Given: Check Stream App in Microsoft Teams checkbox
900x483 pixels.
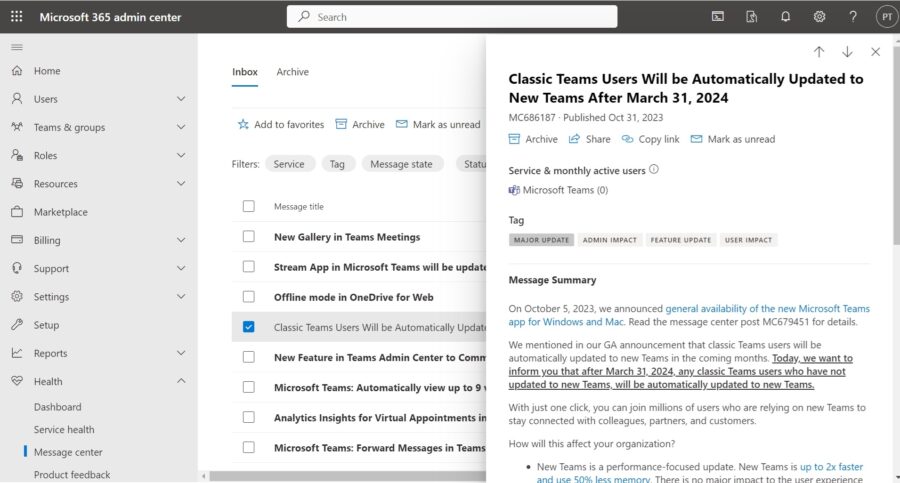Looking at the screenshot, I should click(249, 266).
